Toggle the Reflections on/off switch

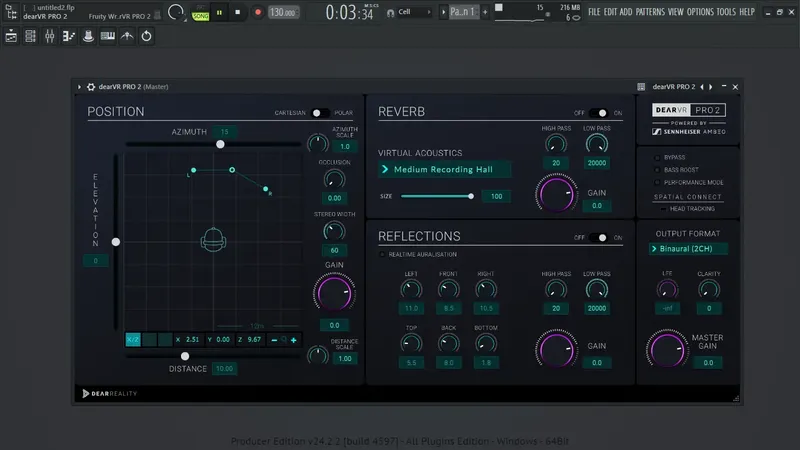click(x=598, y=238)
